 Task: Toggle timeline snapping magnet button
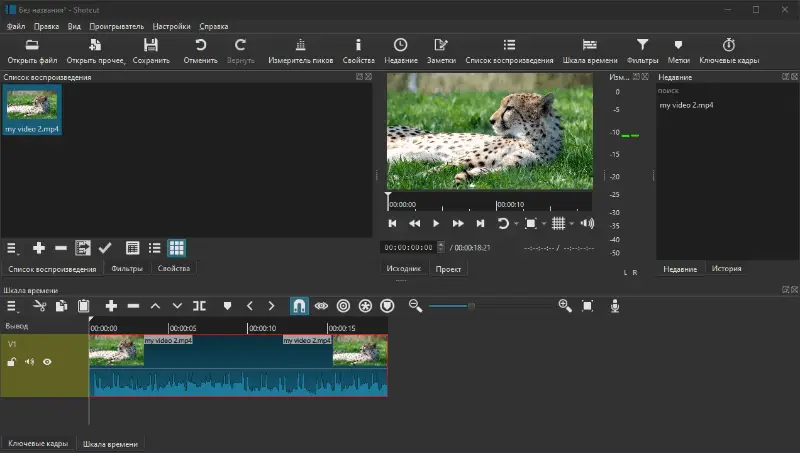point(298,306)
